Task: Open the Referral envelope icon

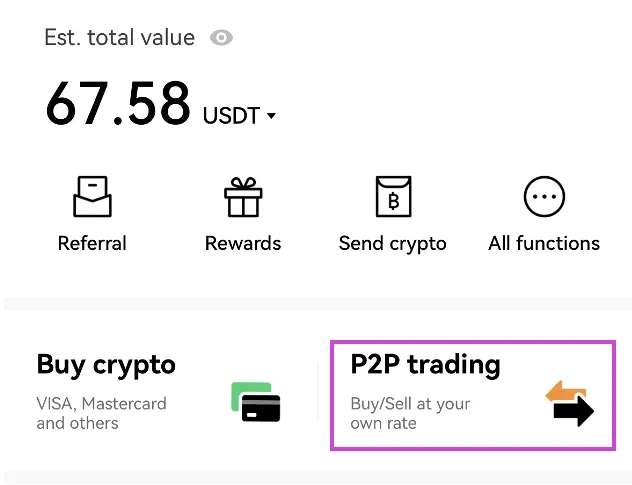Action: [92, 198]
